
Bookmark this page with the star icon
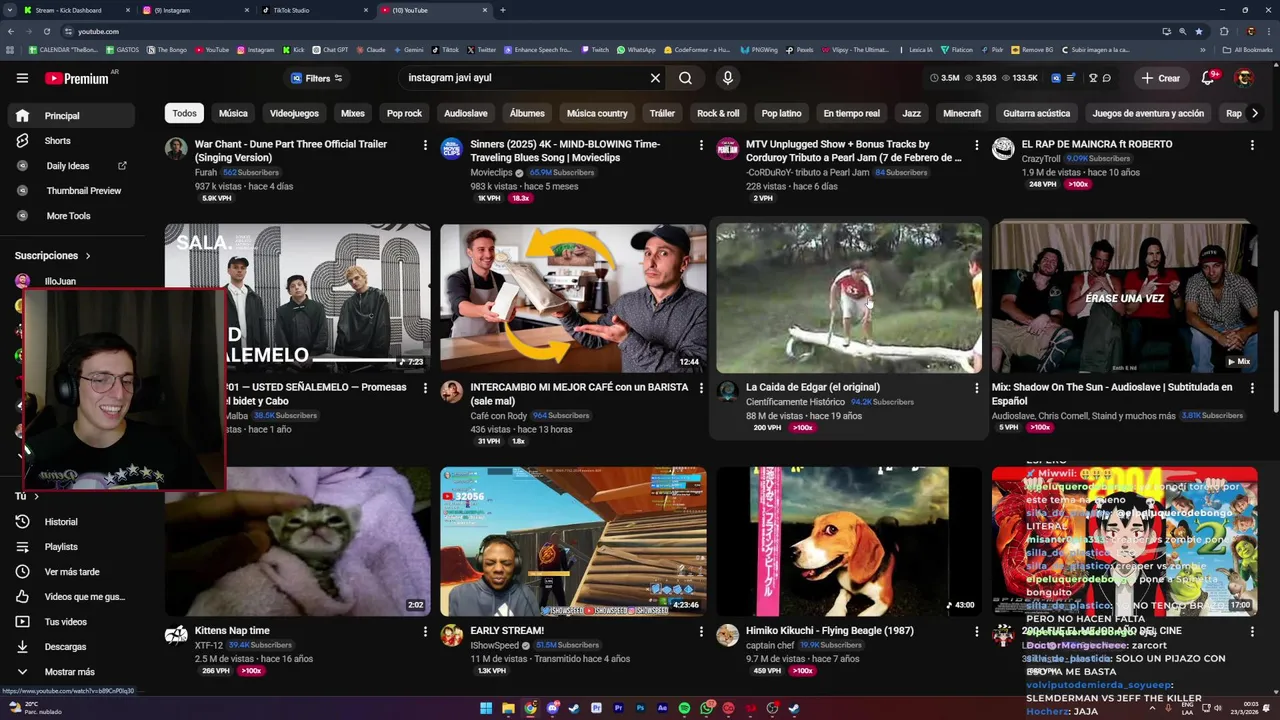1199,31
